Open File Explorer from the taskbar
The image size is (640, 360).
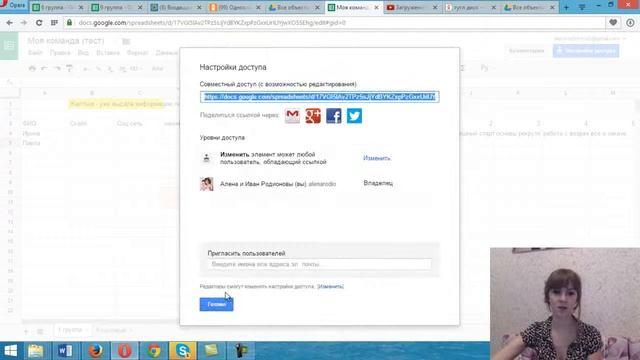click(x=36, y=351)
